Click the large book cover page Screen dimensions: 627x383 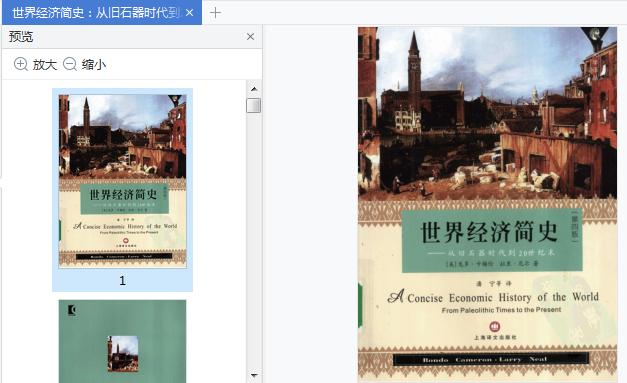[487, 204]
